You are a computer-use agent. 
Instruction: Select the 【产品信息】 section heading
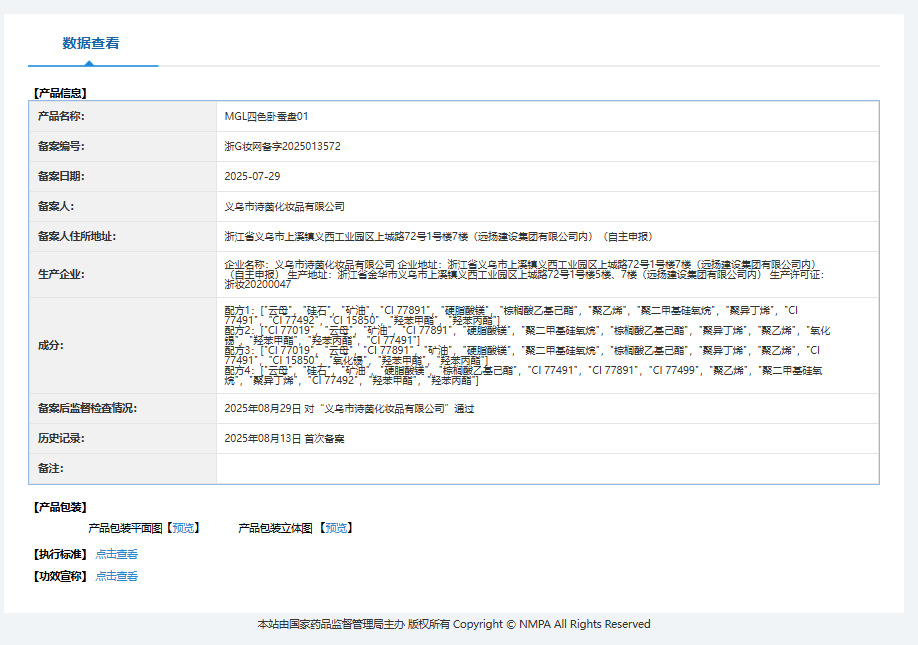coord(60,93)
